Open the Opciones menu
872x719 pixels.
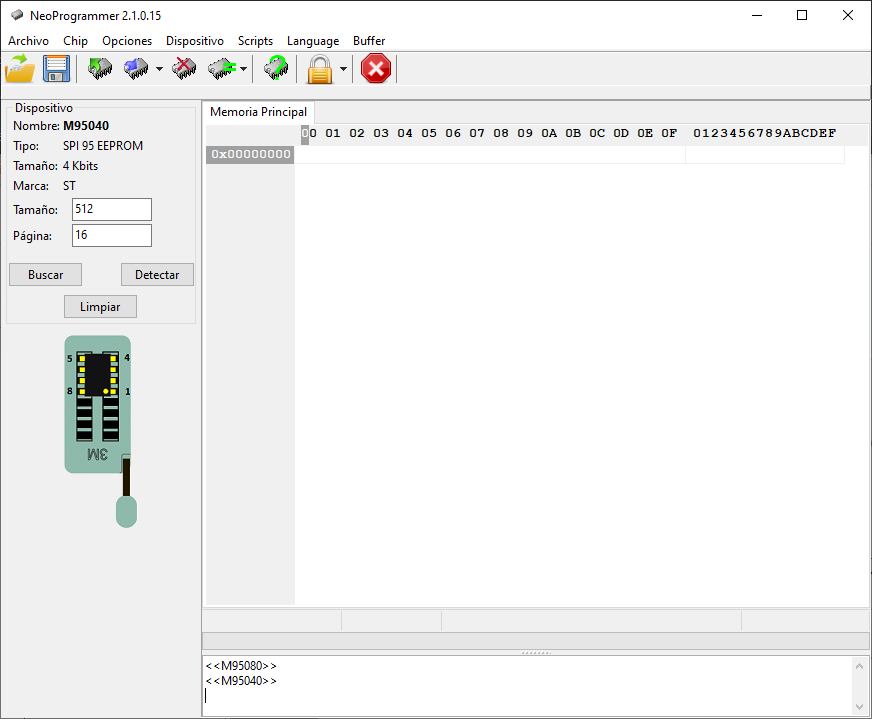(x=127, y=41)
